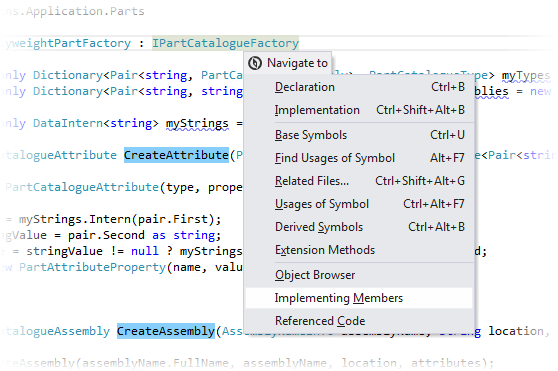Click the Navigate to compass icon
This screenshot has height=371, width=558.
click(255, 63)
